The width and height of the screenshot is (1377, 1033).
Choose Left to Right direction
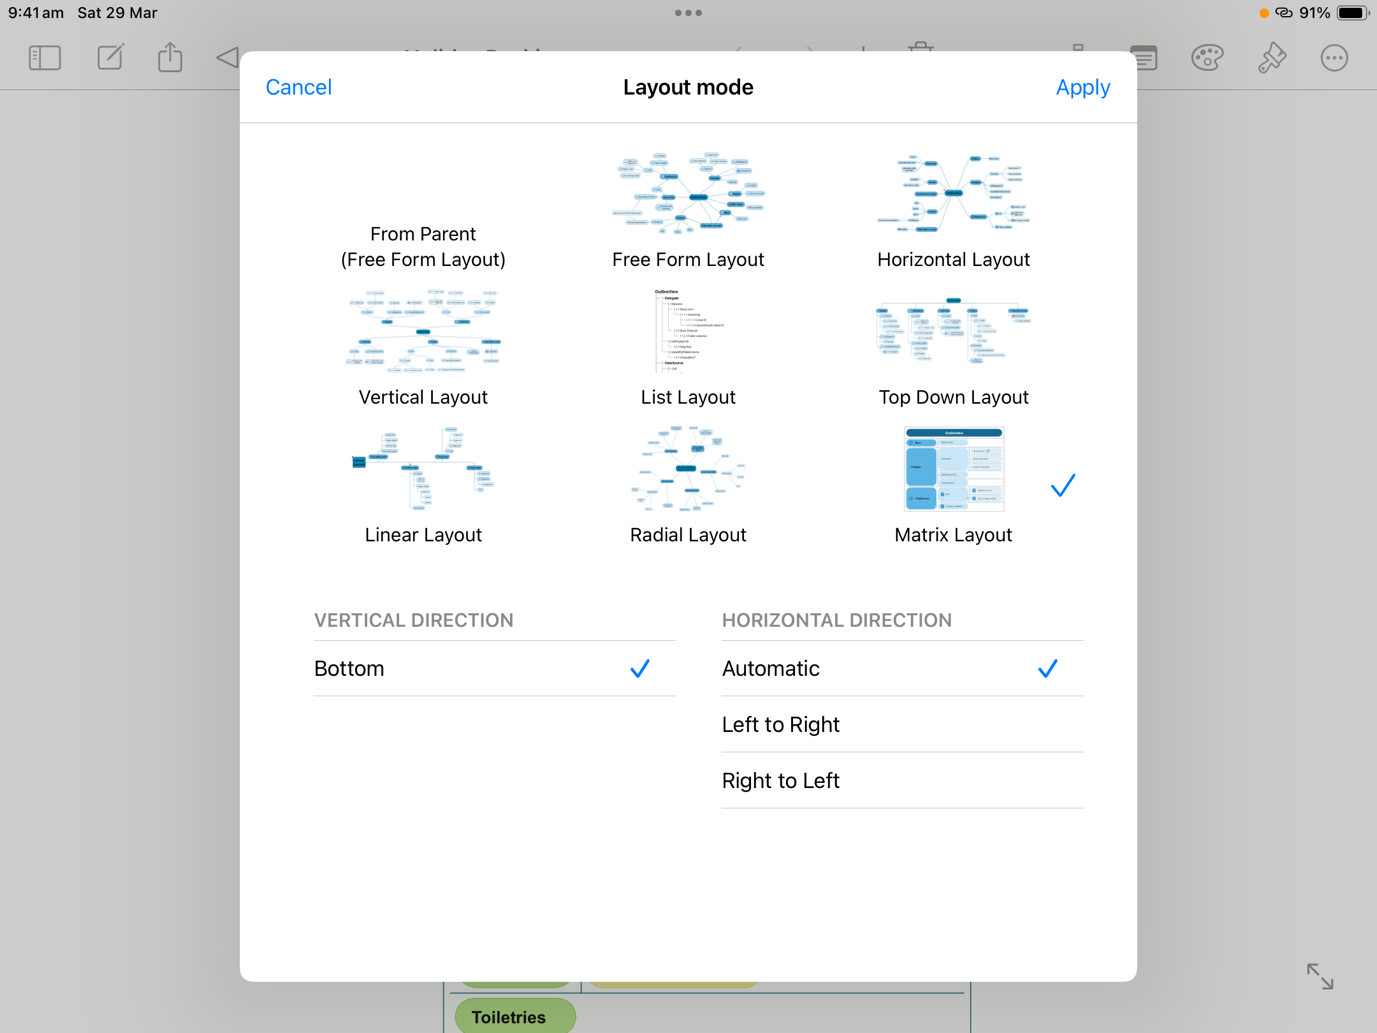902,724
